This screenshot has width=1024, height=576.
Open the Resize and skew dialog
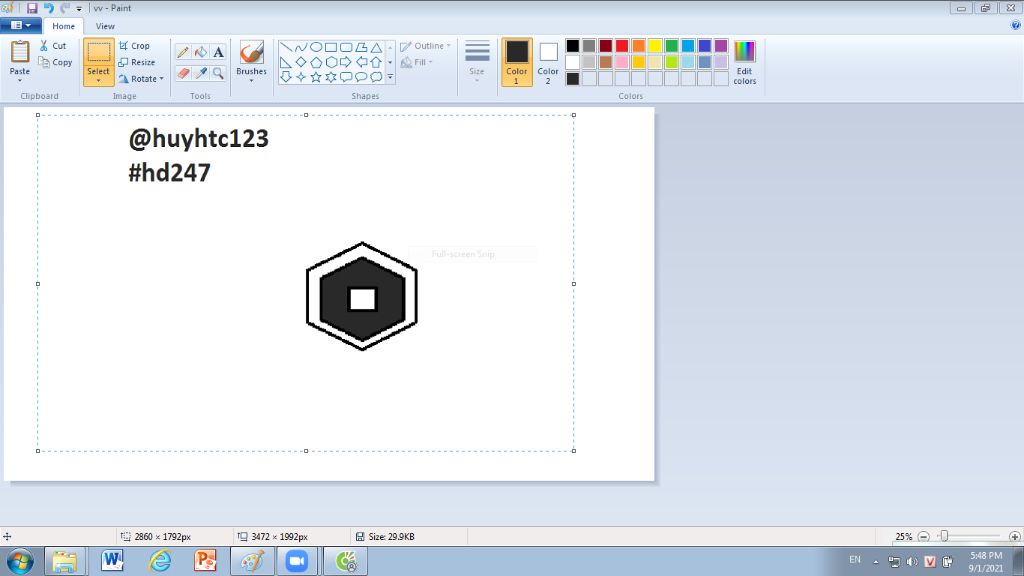click(x=136, y=62)
